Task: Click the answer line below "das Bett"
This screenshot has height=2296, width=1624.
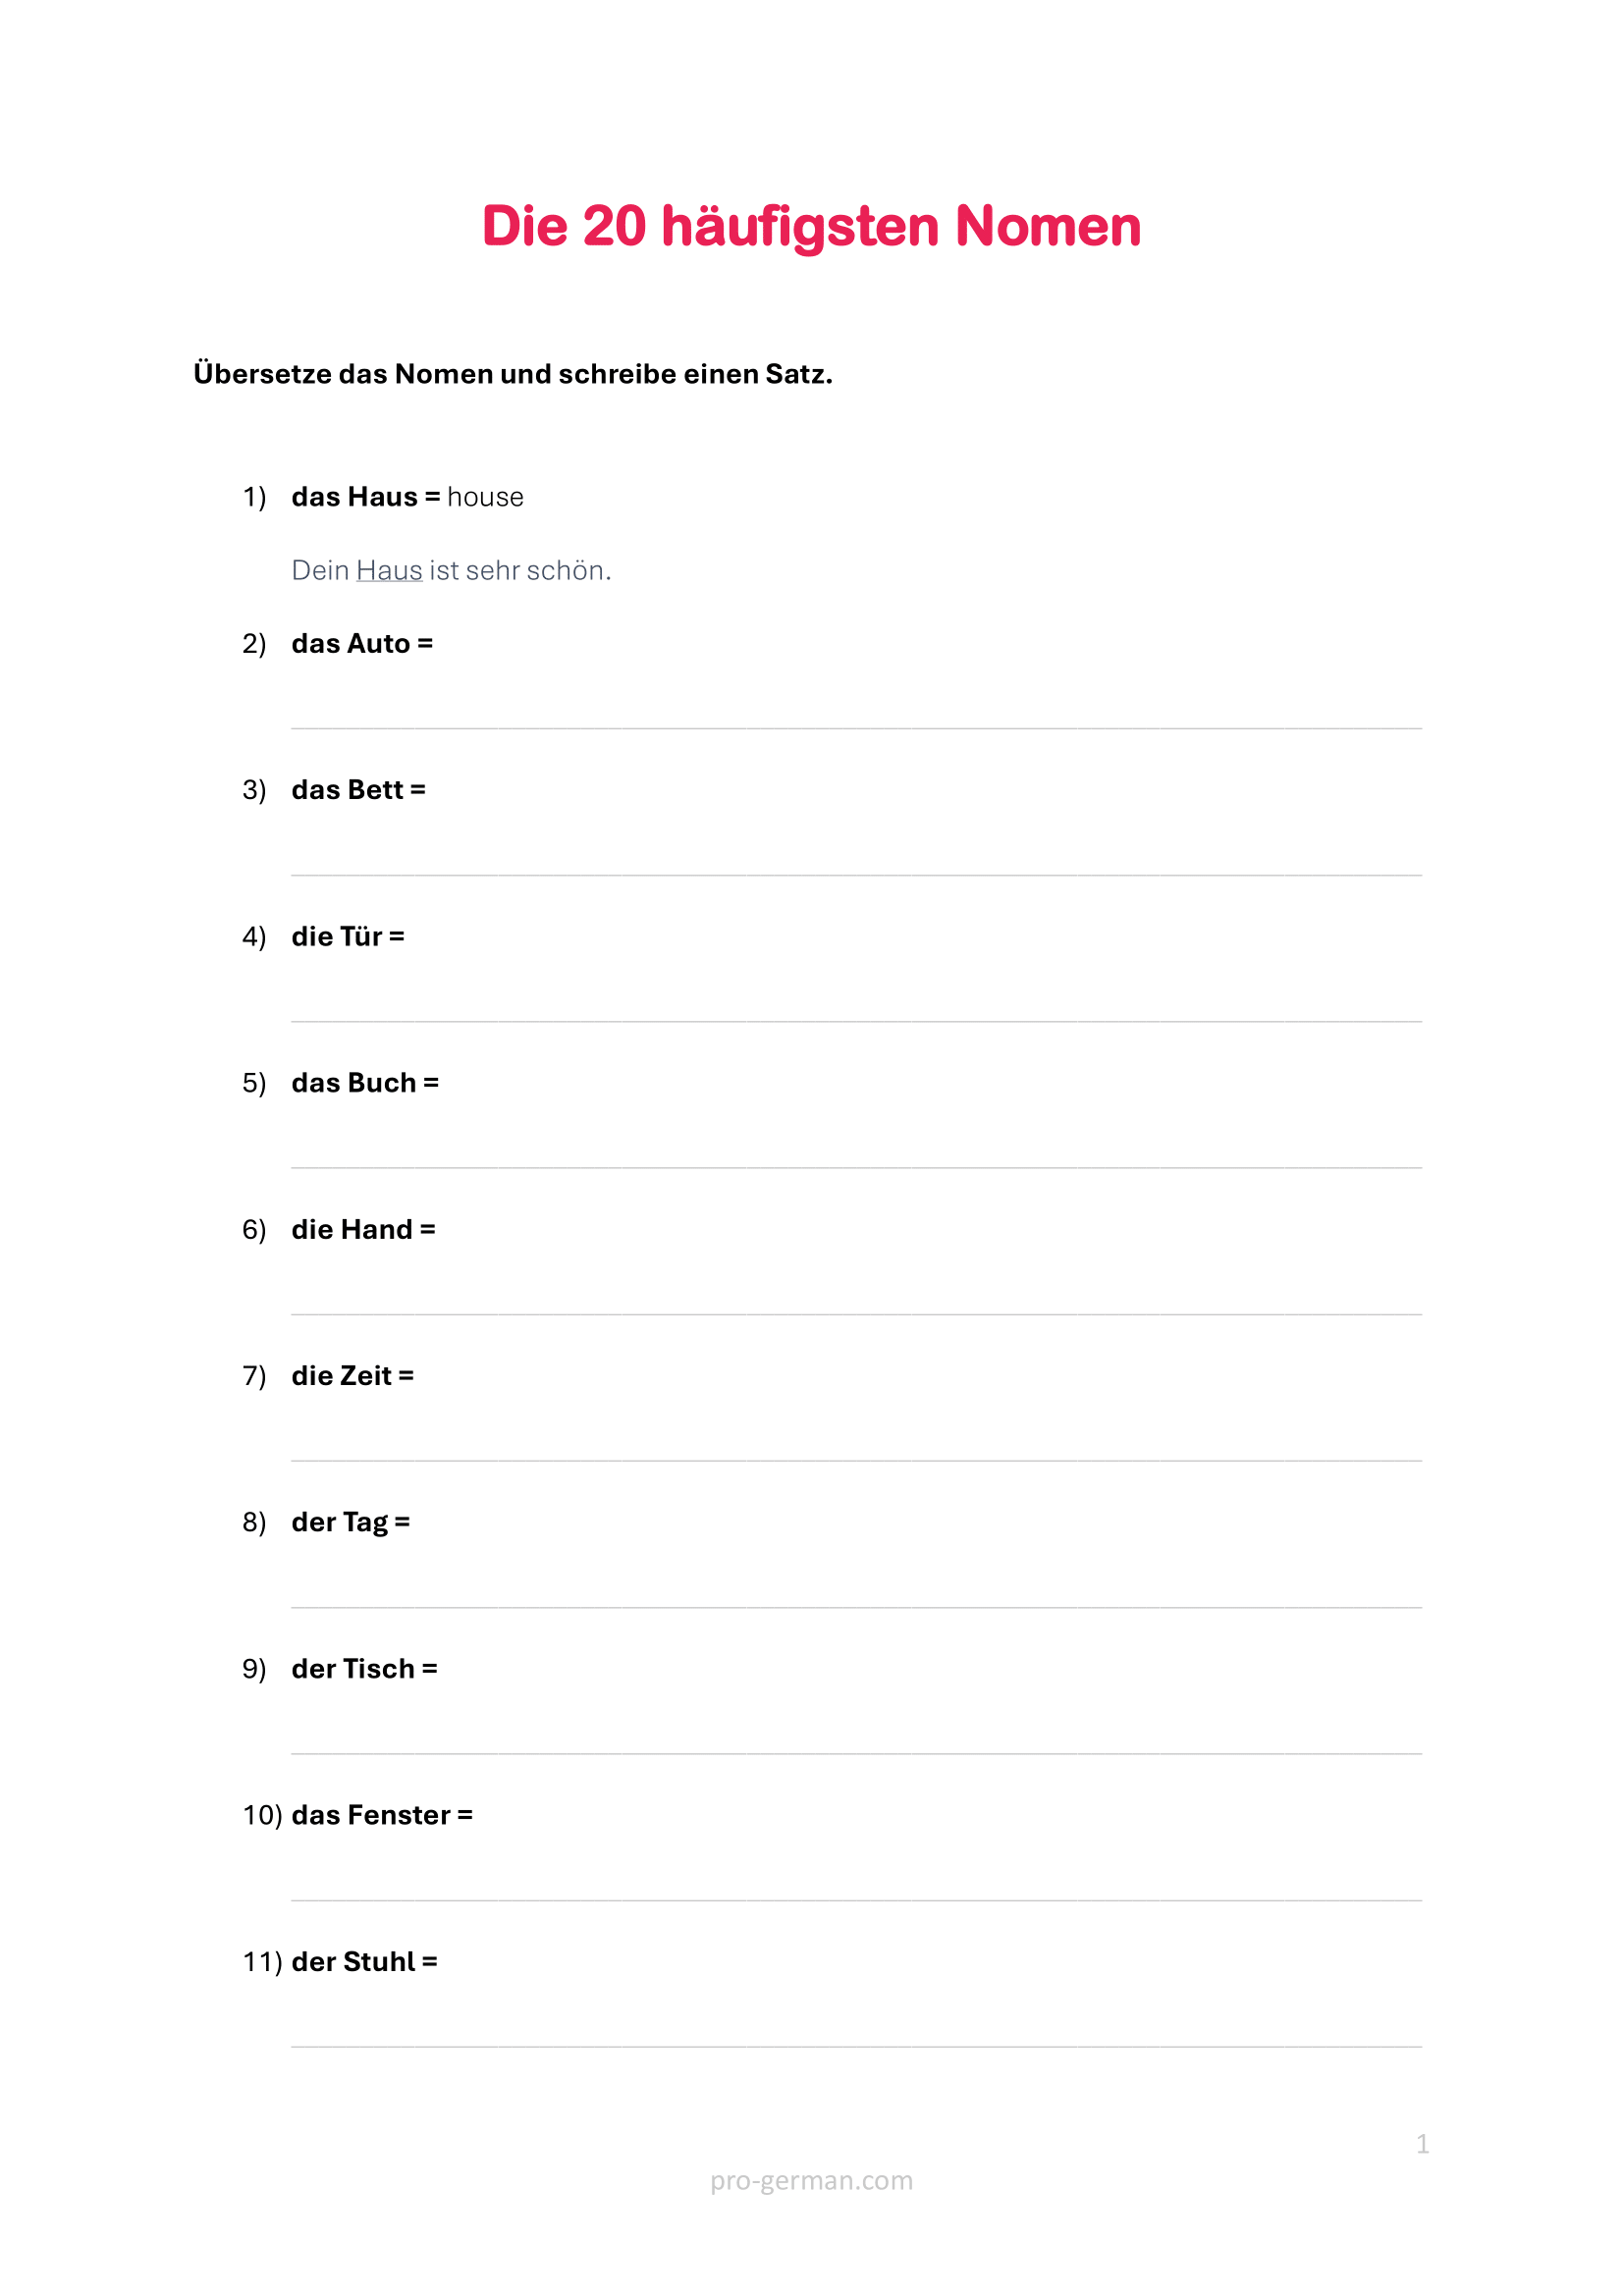Action: coord(856,873)
